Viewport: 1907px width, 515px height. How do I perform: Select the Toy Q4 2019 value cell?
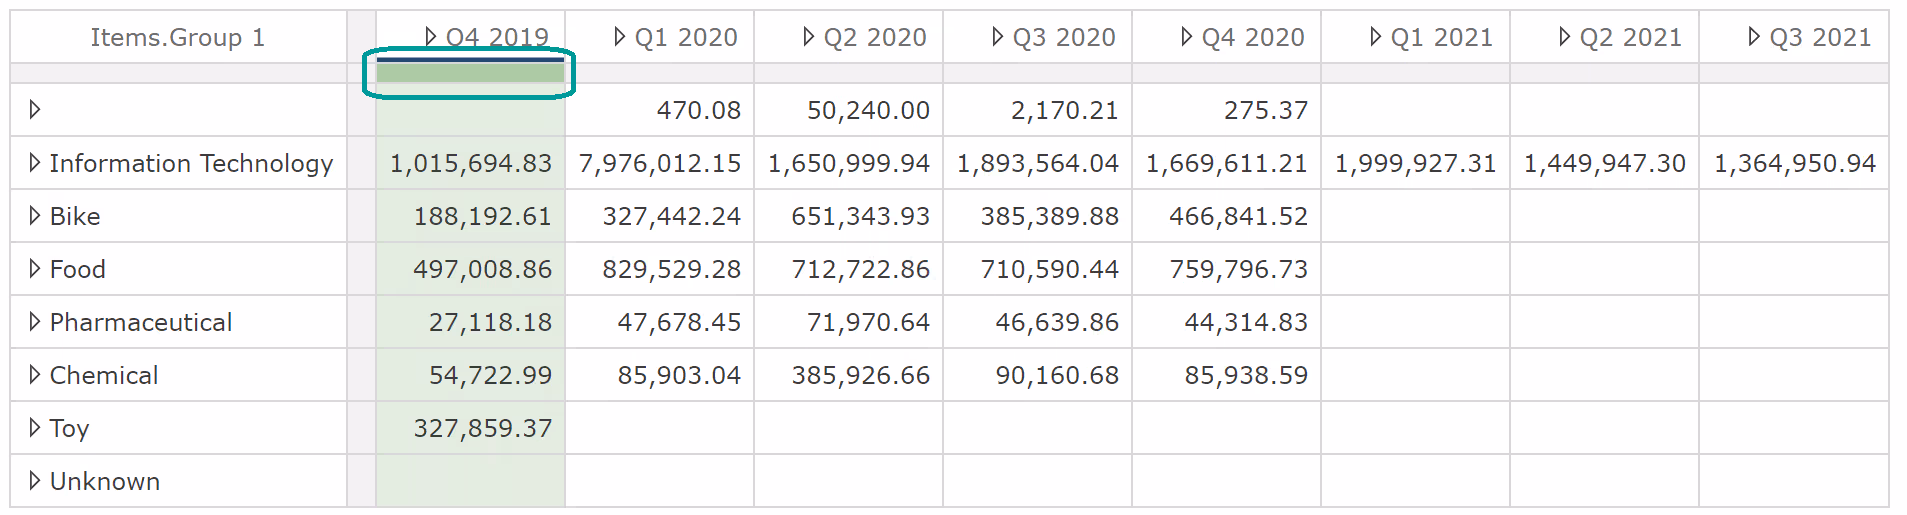click(x=482, y=428)
